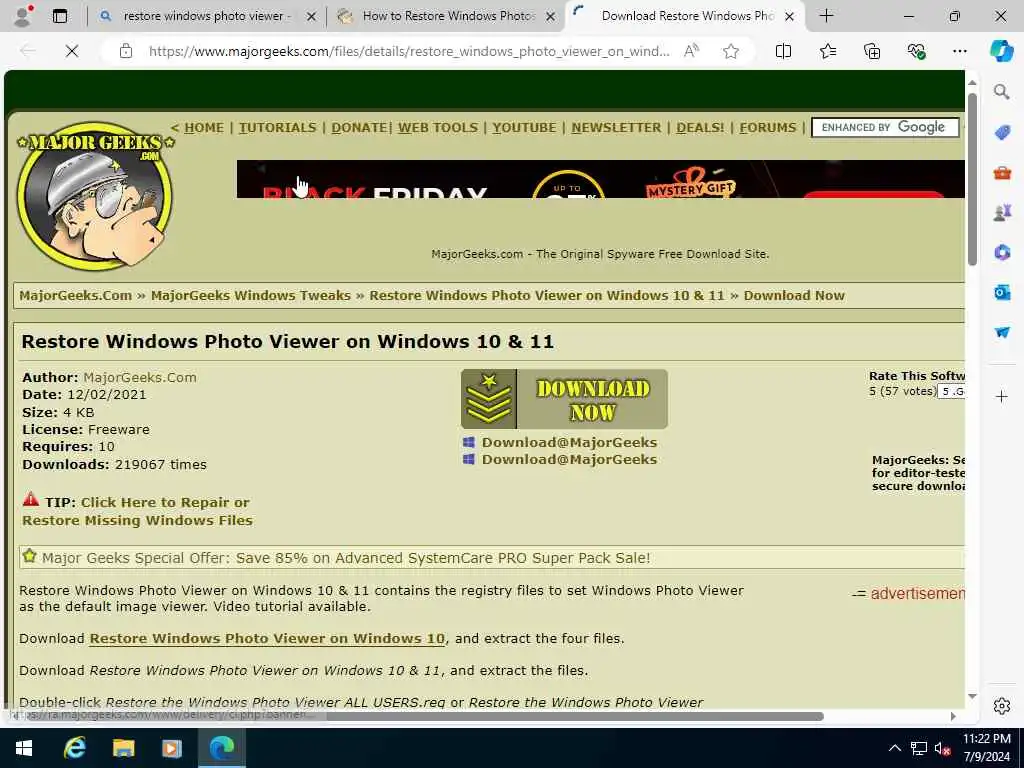
Task: Click the MajorGeeks logo
Action: point(95,196)
